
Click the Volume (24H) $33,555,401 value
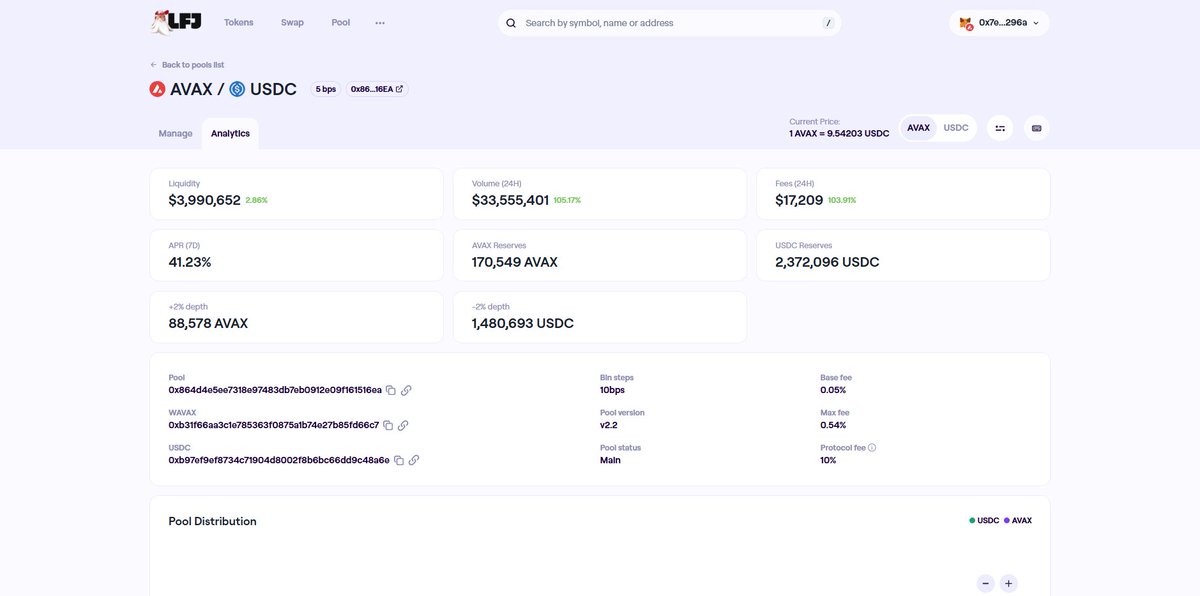pos(510,201)
